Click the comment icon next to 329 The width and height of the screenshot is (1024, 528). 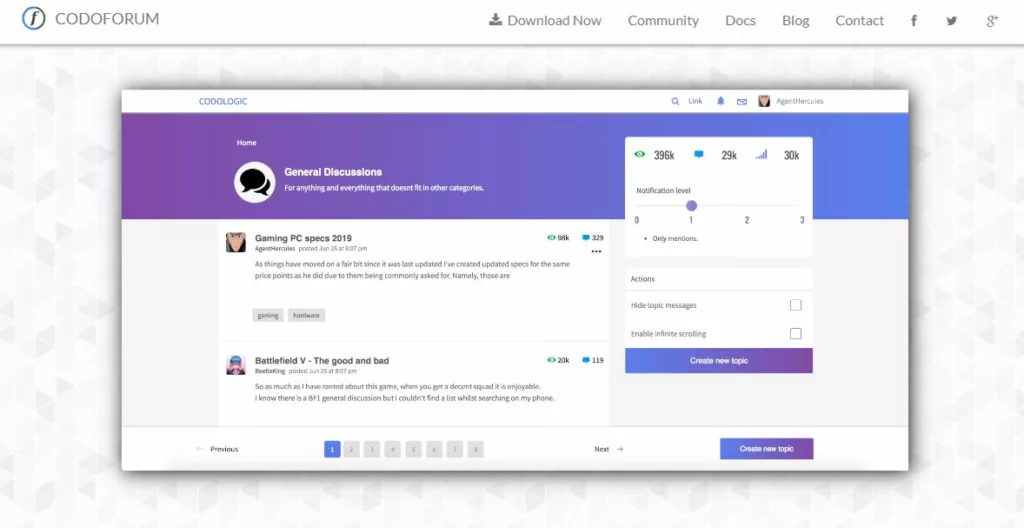click(586, 238)
